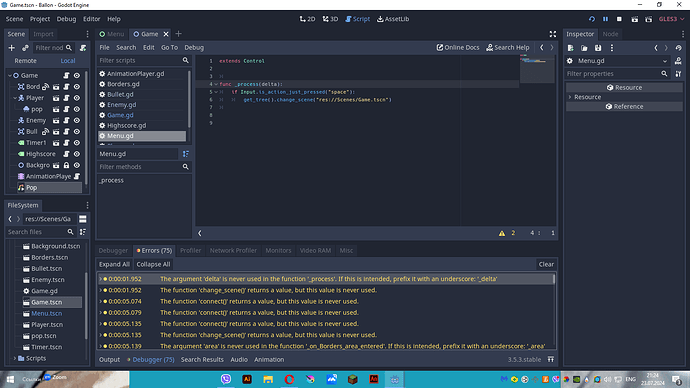Switch to Remote scene tree
The height and width of the screenshot is (388, 690).
(x=26, y=61)
